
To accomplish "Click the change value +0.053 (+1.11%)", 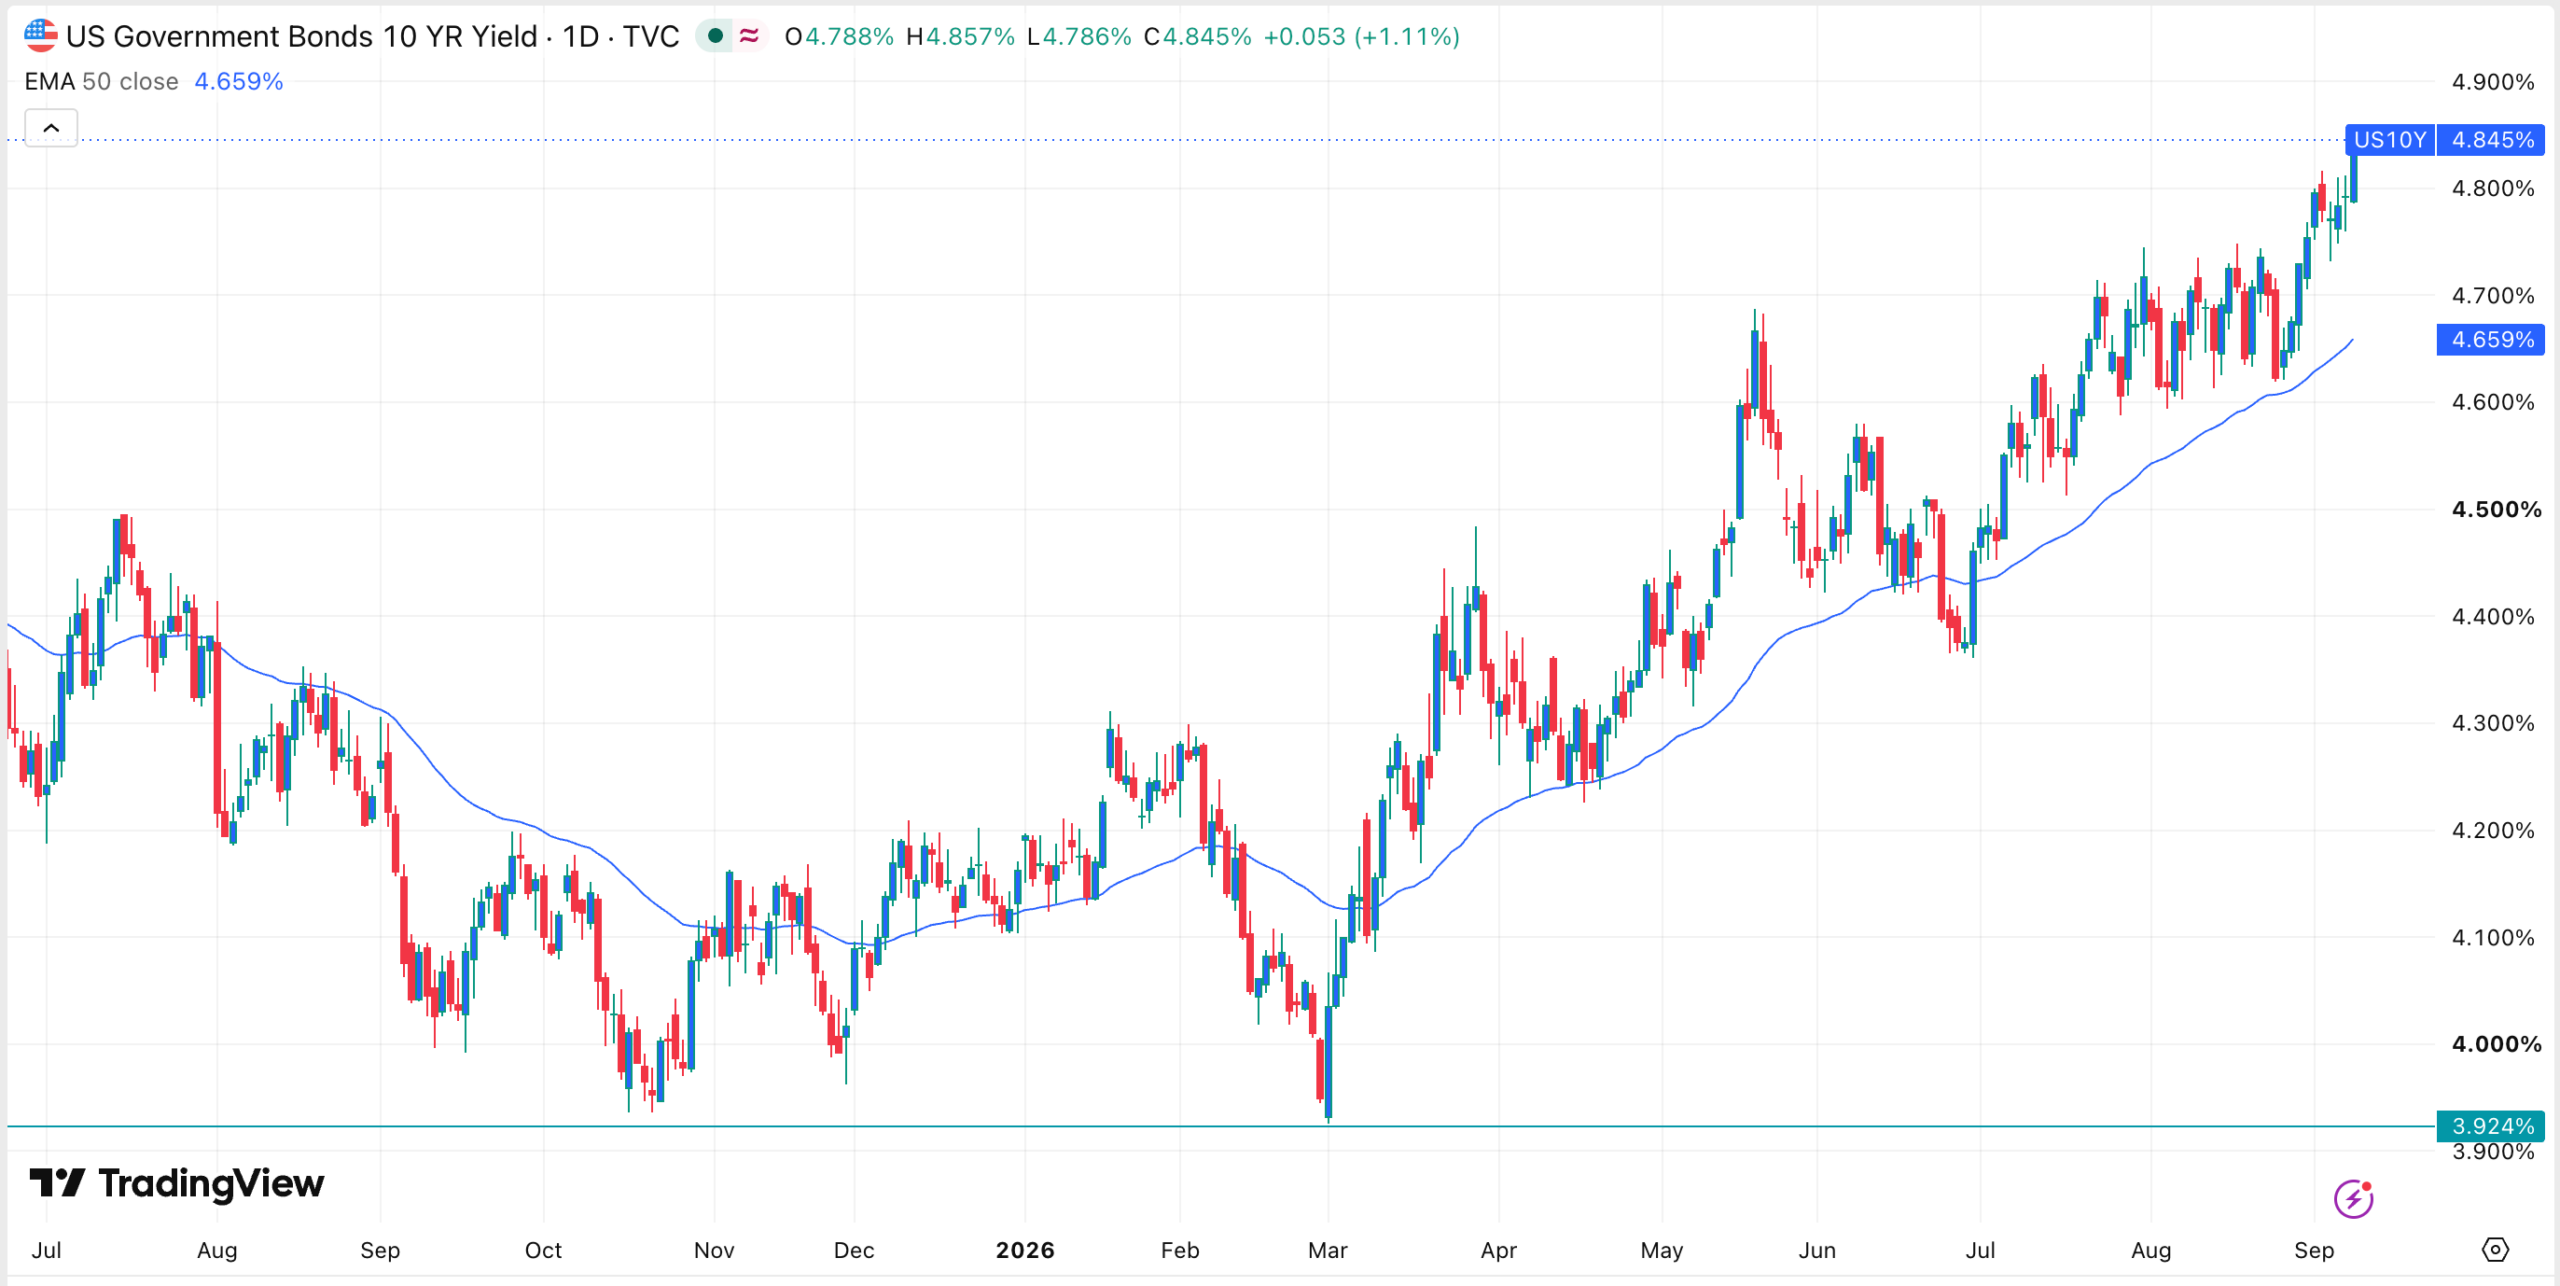I will 1361,37.
